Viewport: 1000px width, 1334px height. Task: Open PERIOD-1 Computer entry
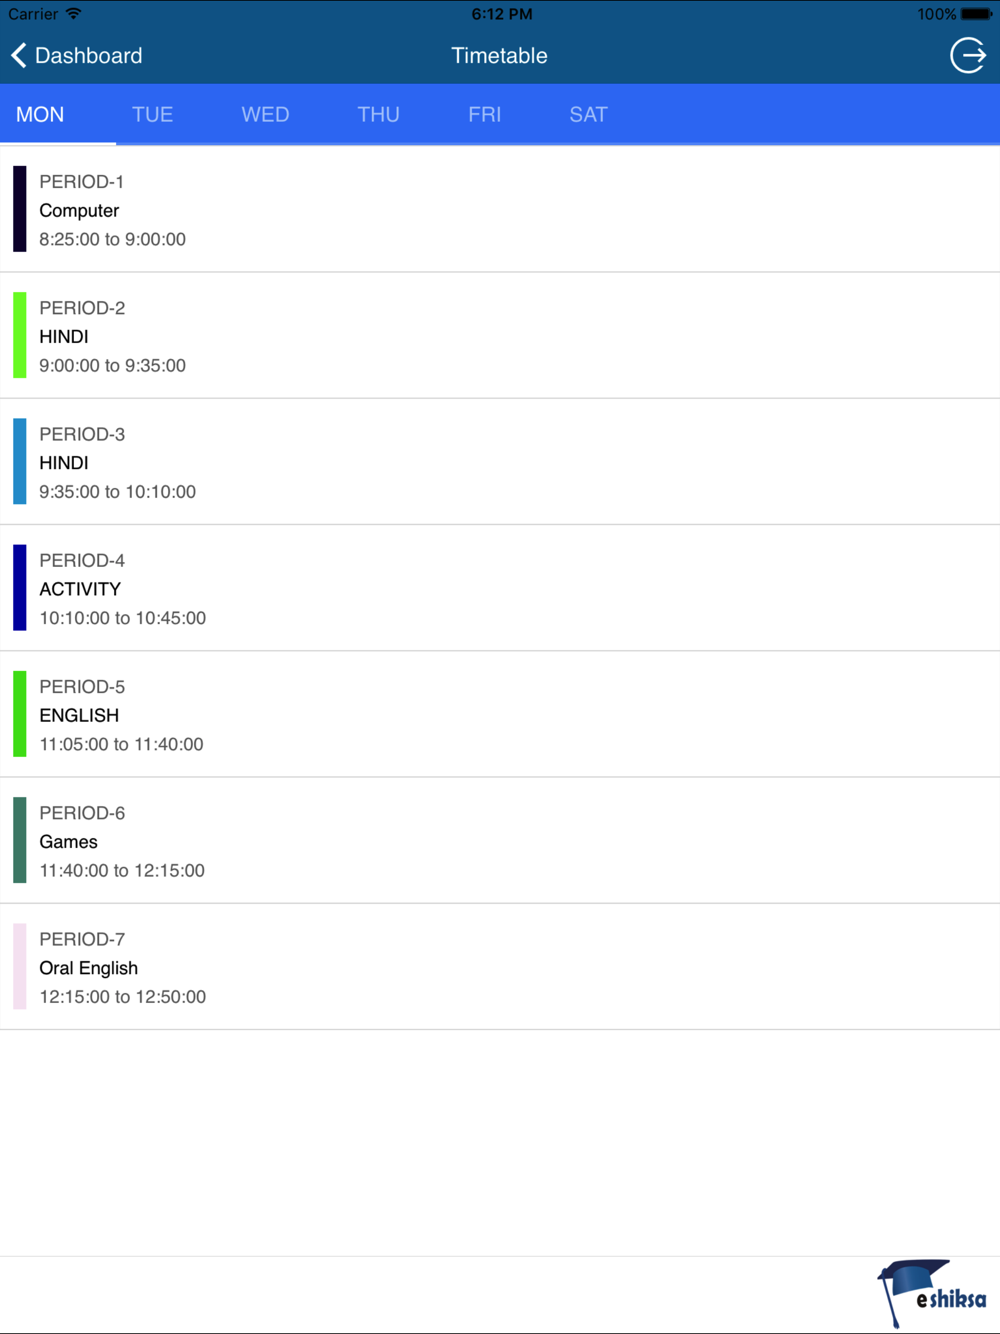[x=500, y=209]
